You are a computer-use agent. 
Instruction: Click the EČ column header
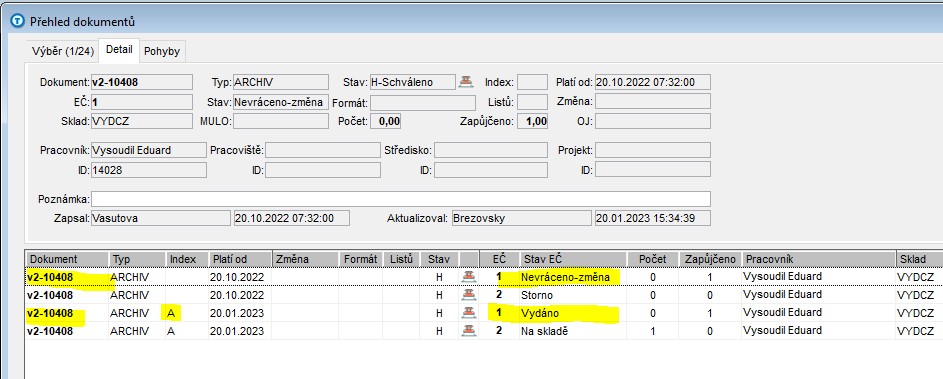coord(499,259)
